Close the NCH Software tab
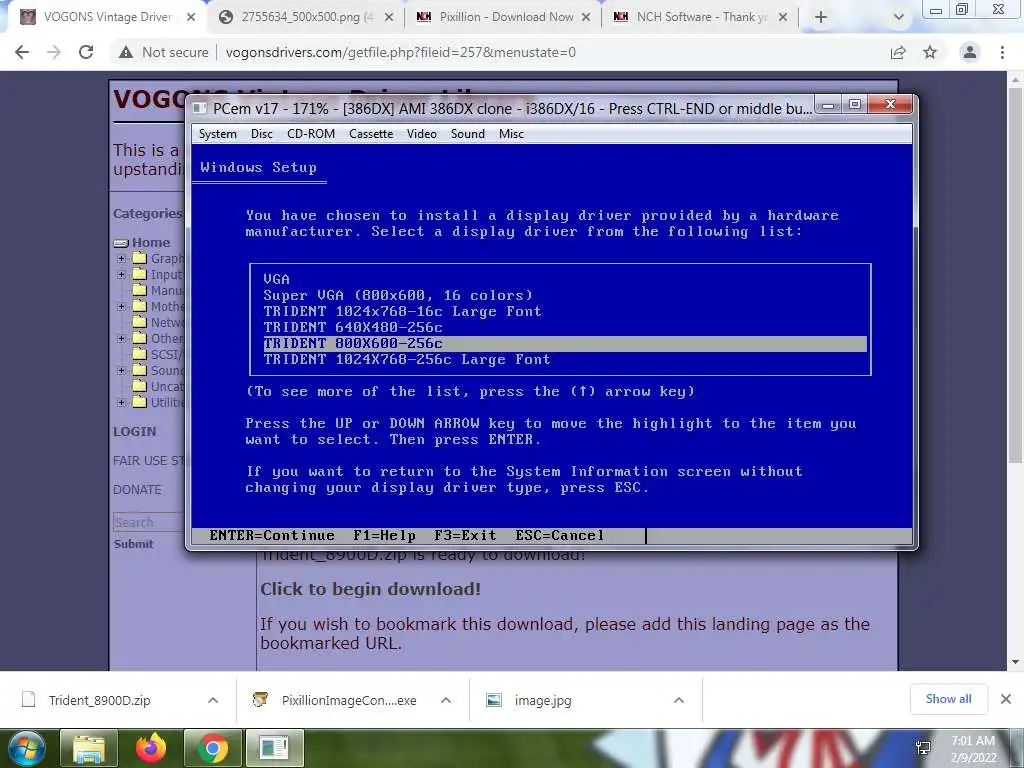This screenshot has width=1024, height=768. [x=783, y=18]
